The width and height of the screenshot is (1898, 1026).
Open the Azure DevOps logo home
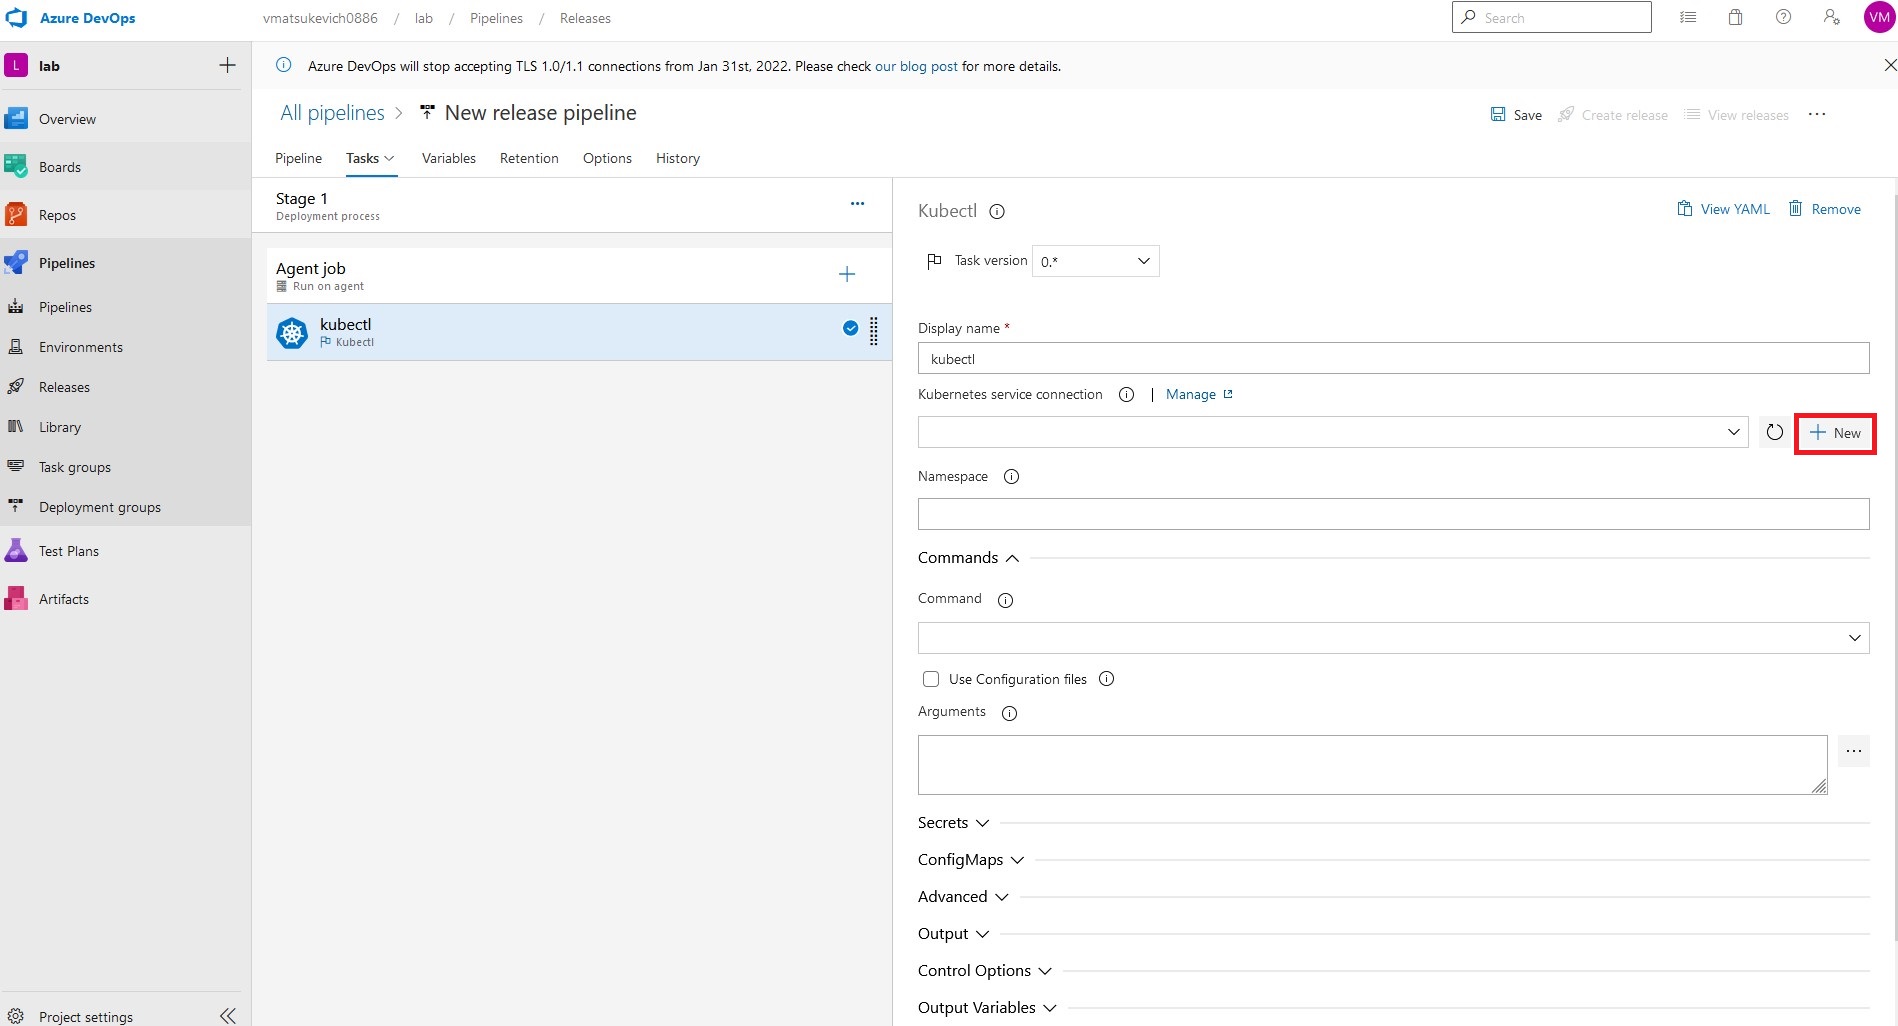tap(17, 18)
